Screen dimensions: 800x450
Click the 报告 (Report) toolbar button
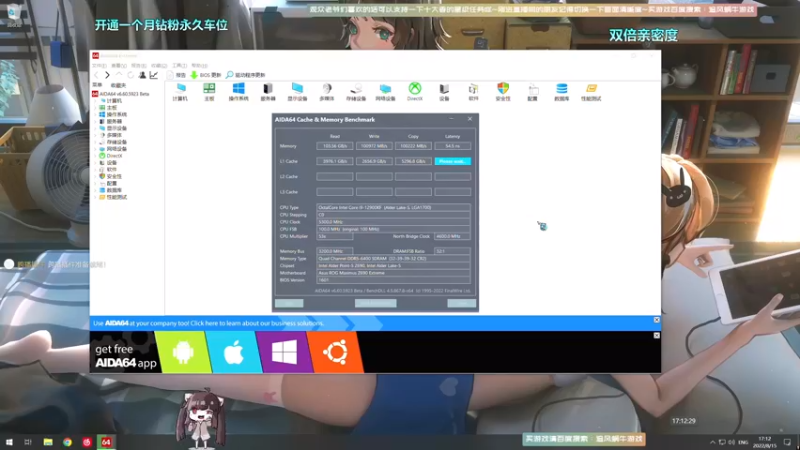click(176, 75)
